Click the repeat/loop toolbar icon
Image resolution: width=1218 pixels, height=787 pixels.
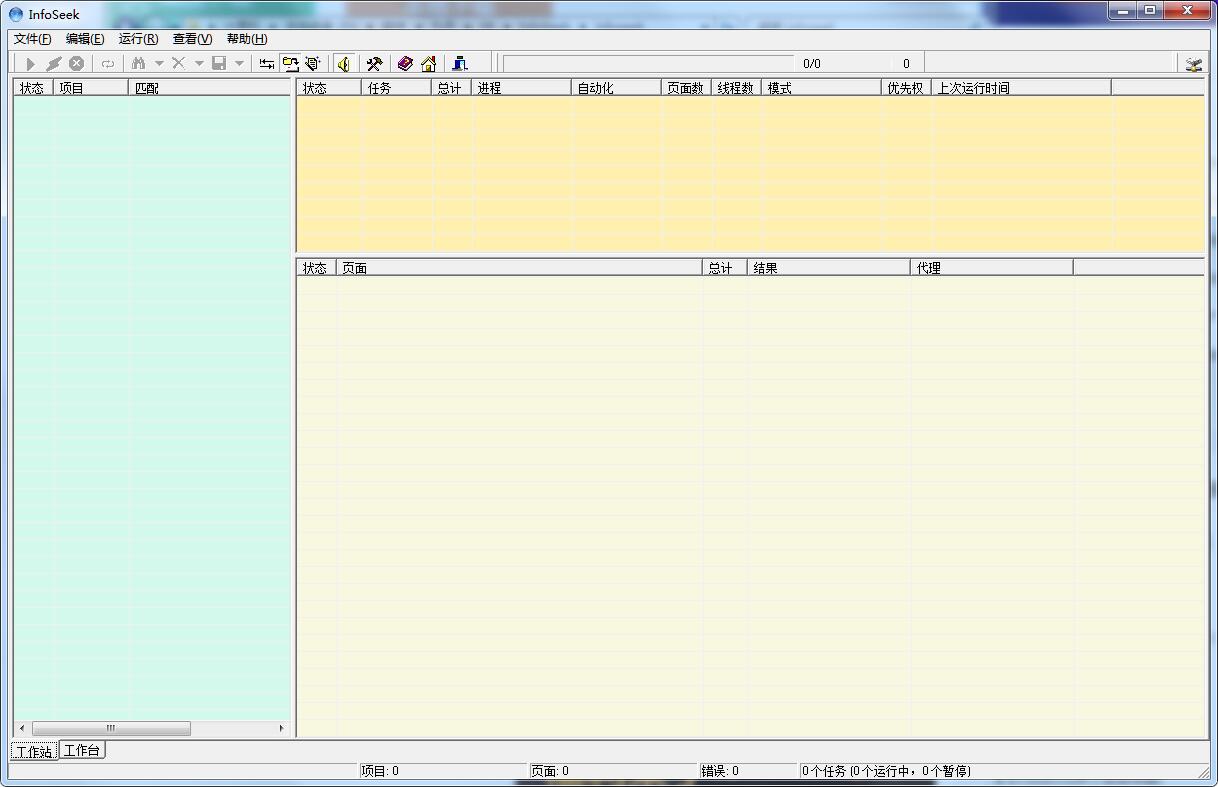(107, 63)
